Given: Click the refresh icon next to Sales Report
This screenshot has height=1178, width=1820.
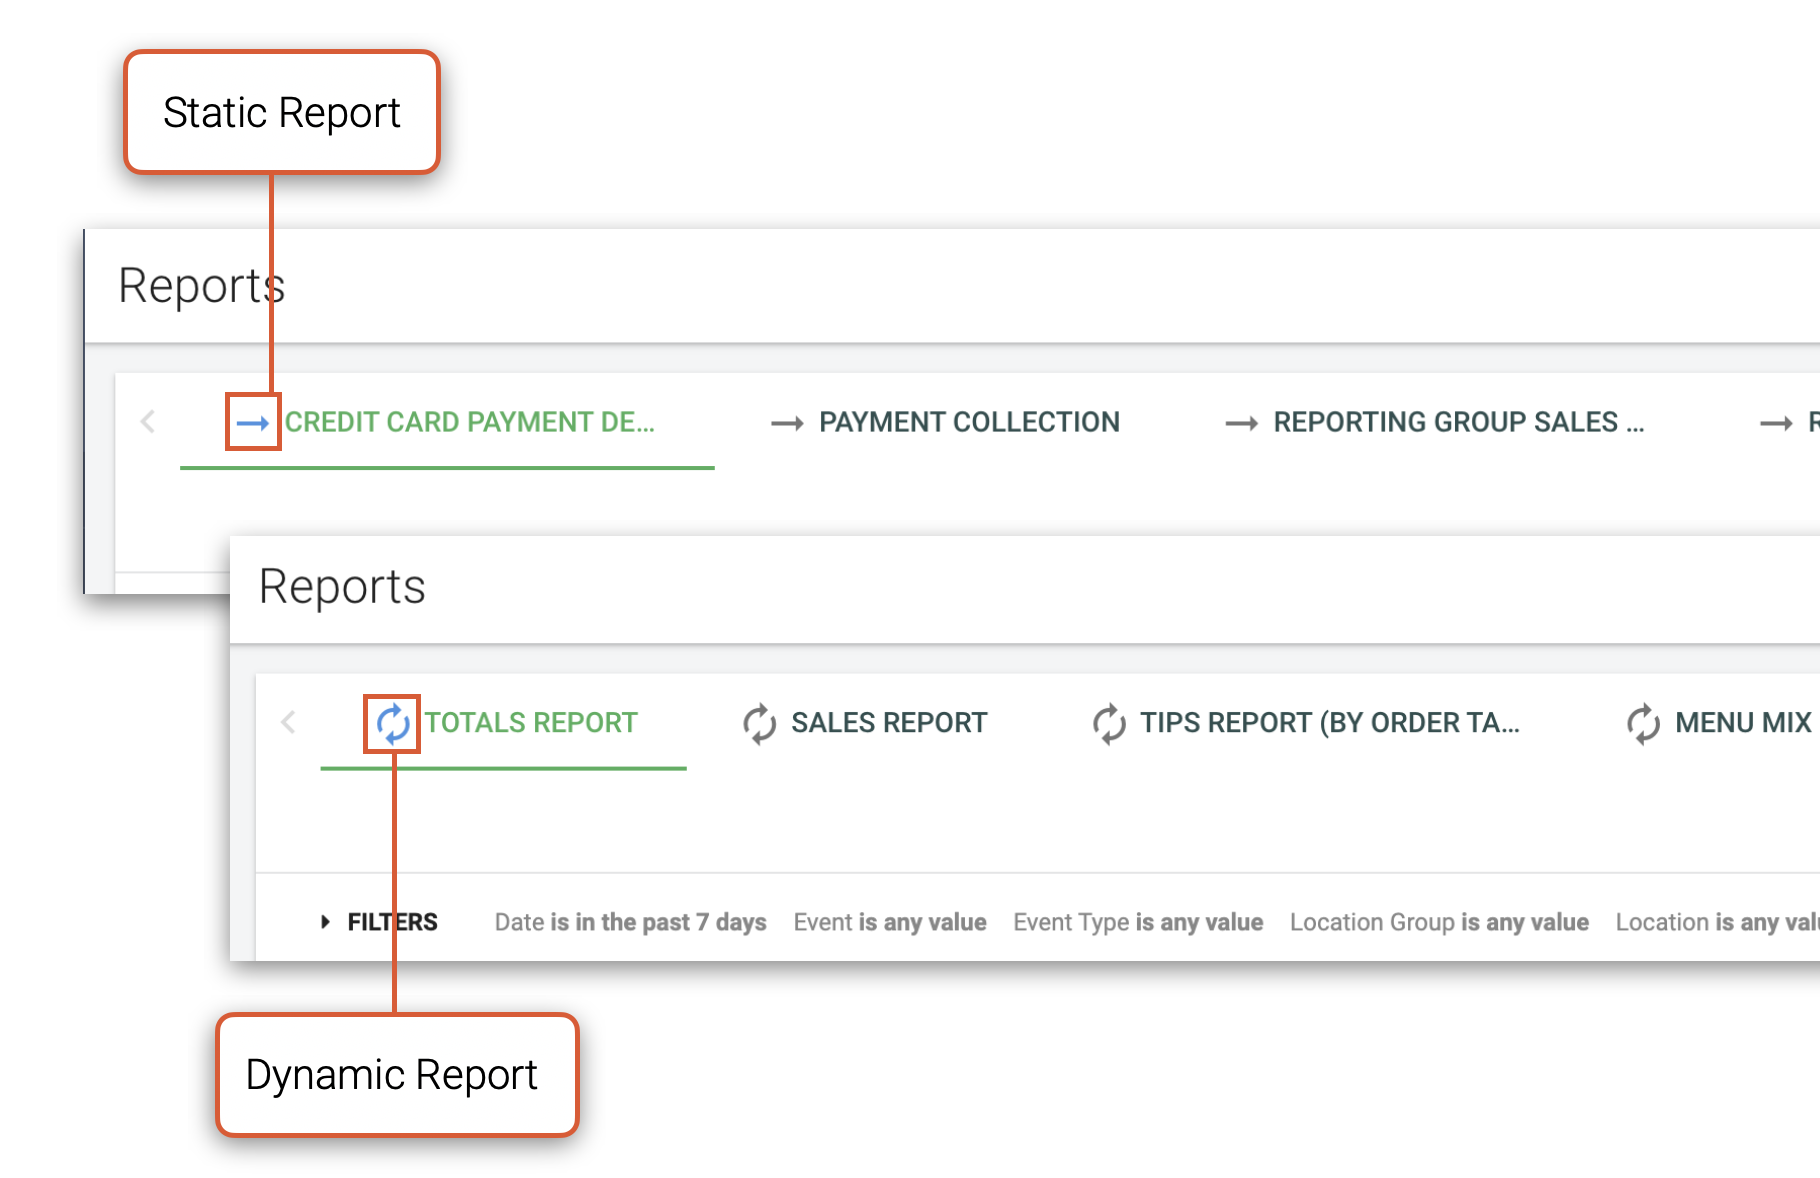Looking at the screenshot, I should [758, 723].
